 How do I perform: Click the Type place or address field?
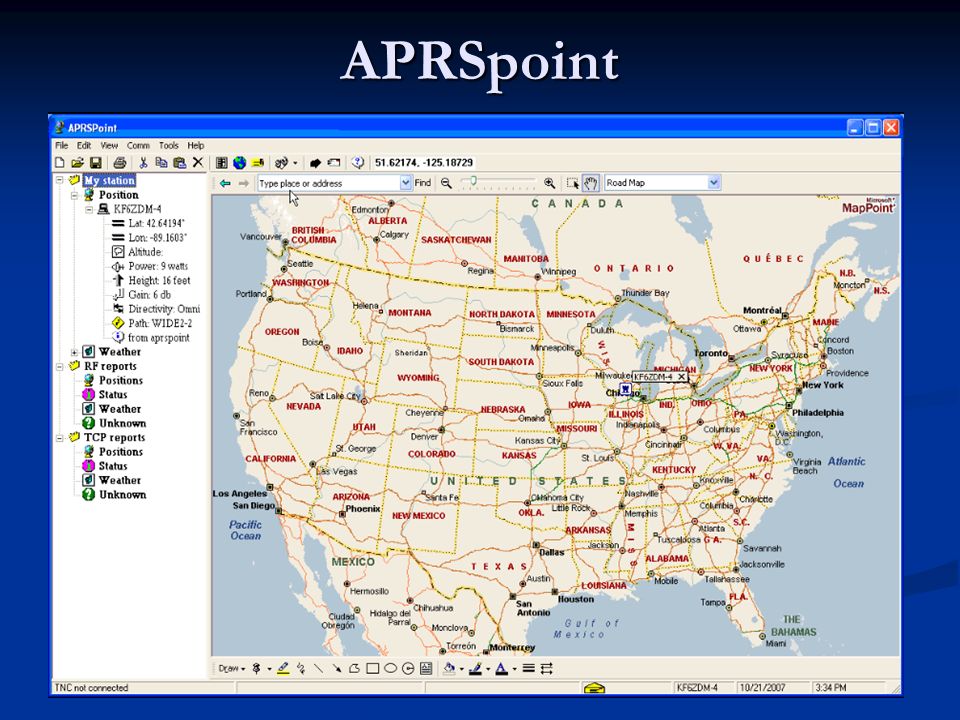[x=329, y=183]
